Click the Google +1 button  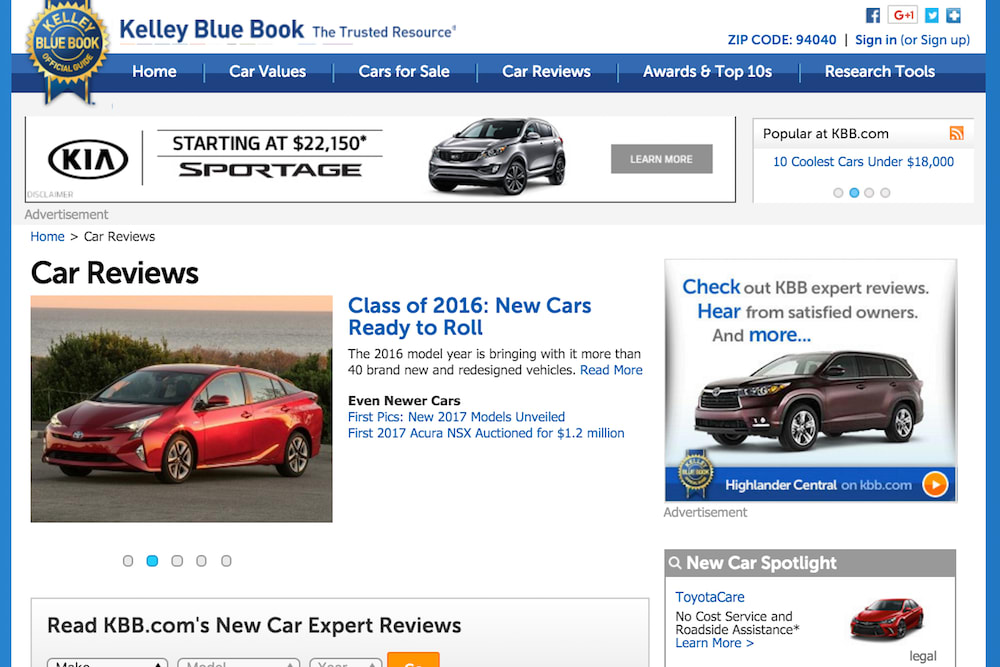pos(902,15)
